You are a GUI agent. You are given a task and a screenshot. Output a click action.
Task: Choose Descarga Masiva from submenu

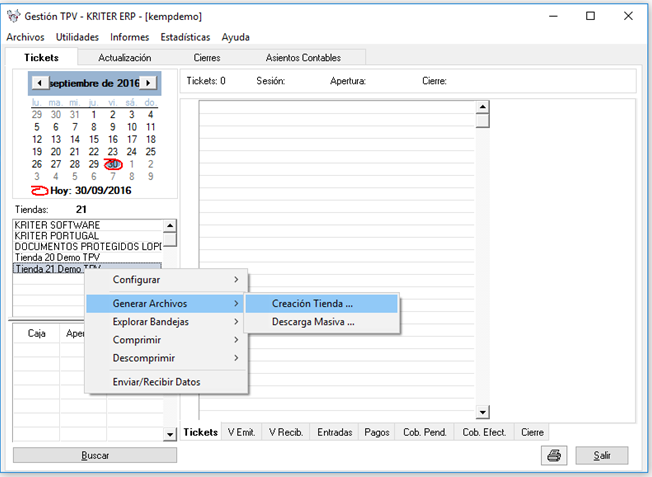[x=312, y=322]
